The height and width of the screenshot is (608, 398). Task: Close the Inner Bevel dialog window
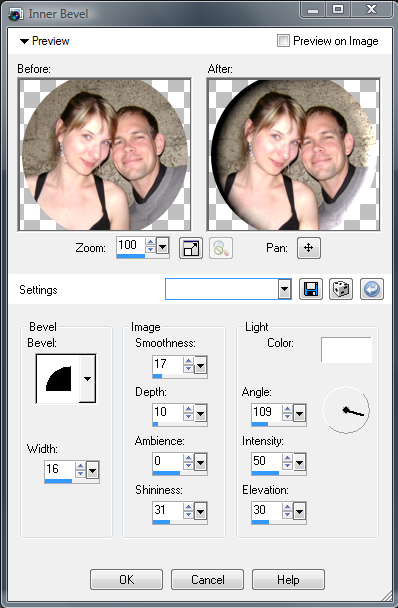[x=372, y=9]
